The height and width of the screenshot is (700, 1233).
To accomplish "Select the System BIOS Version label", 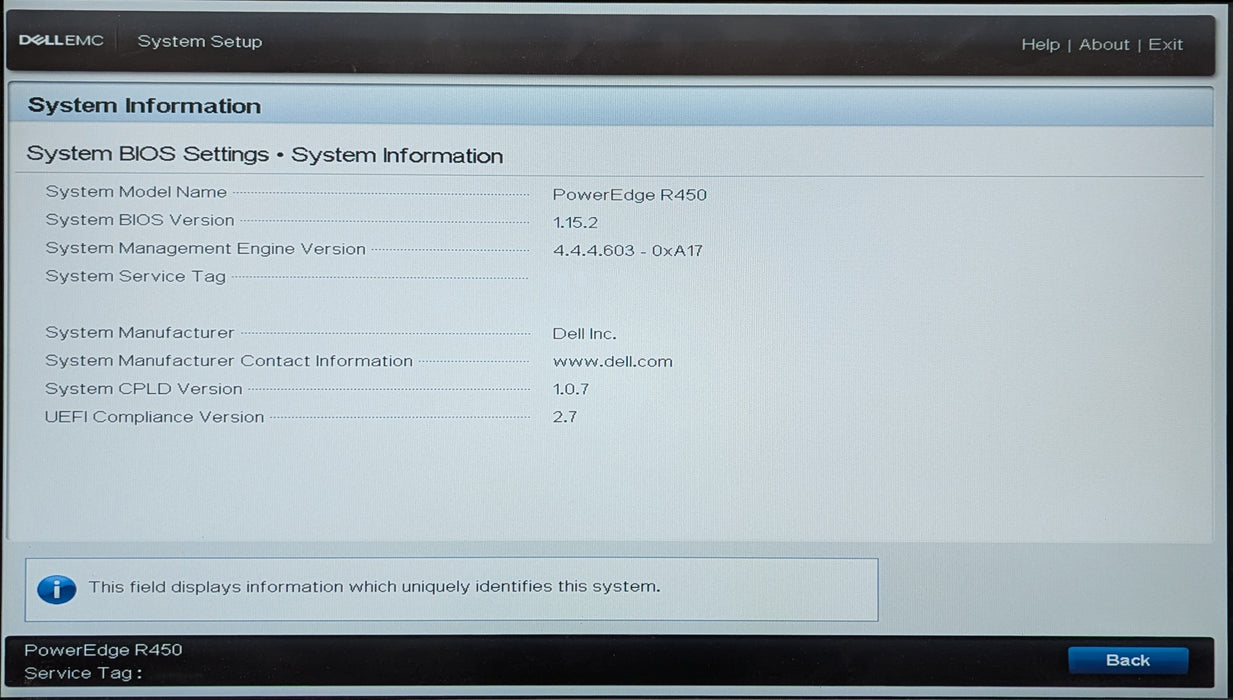I will [x=140, y=220].
